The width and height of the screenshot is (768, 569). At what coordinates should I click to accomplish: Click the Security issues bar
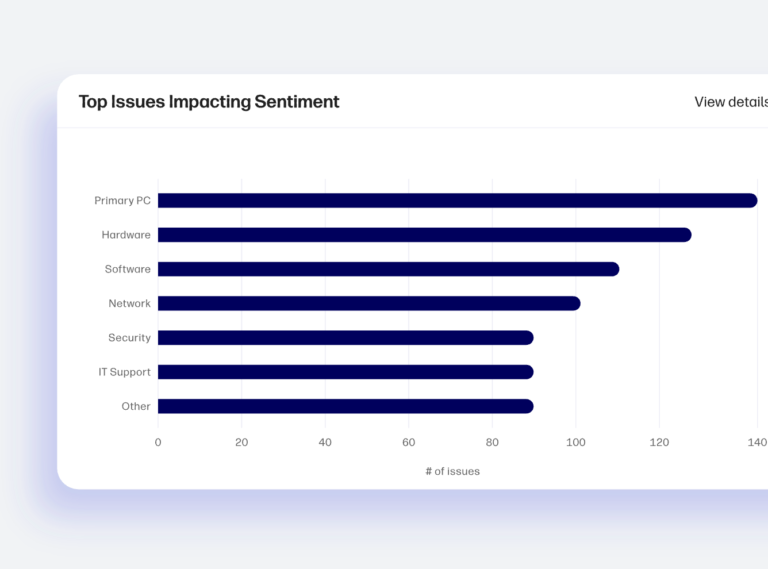coord(345,337)
